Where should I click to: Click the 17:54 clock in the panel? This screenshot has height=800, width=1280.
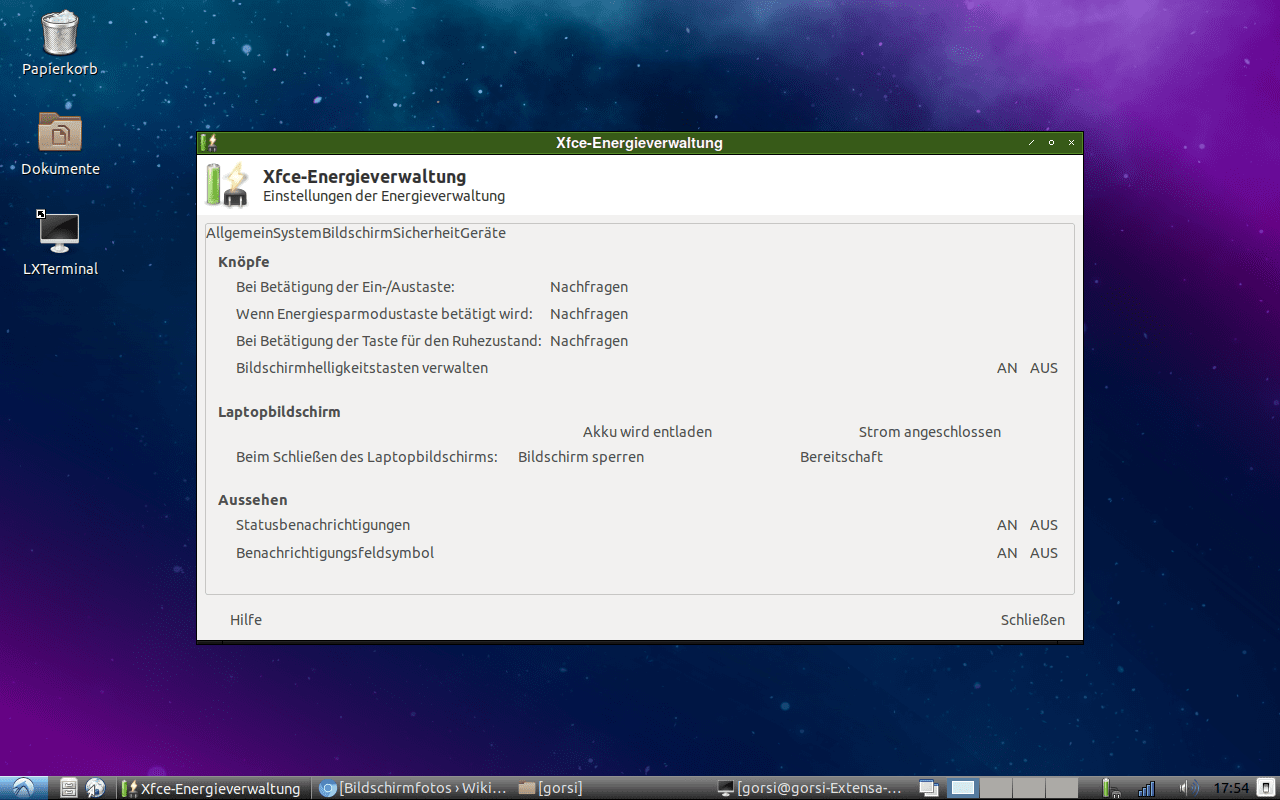tap(1231, 788)
